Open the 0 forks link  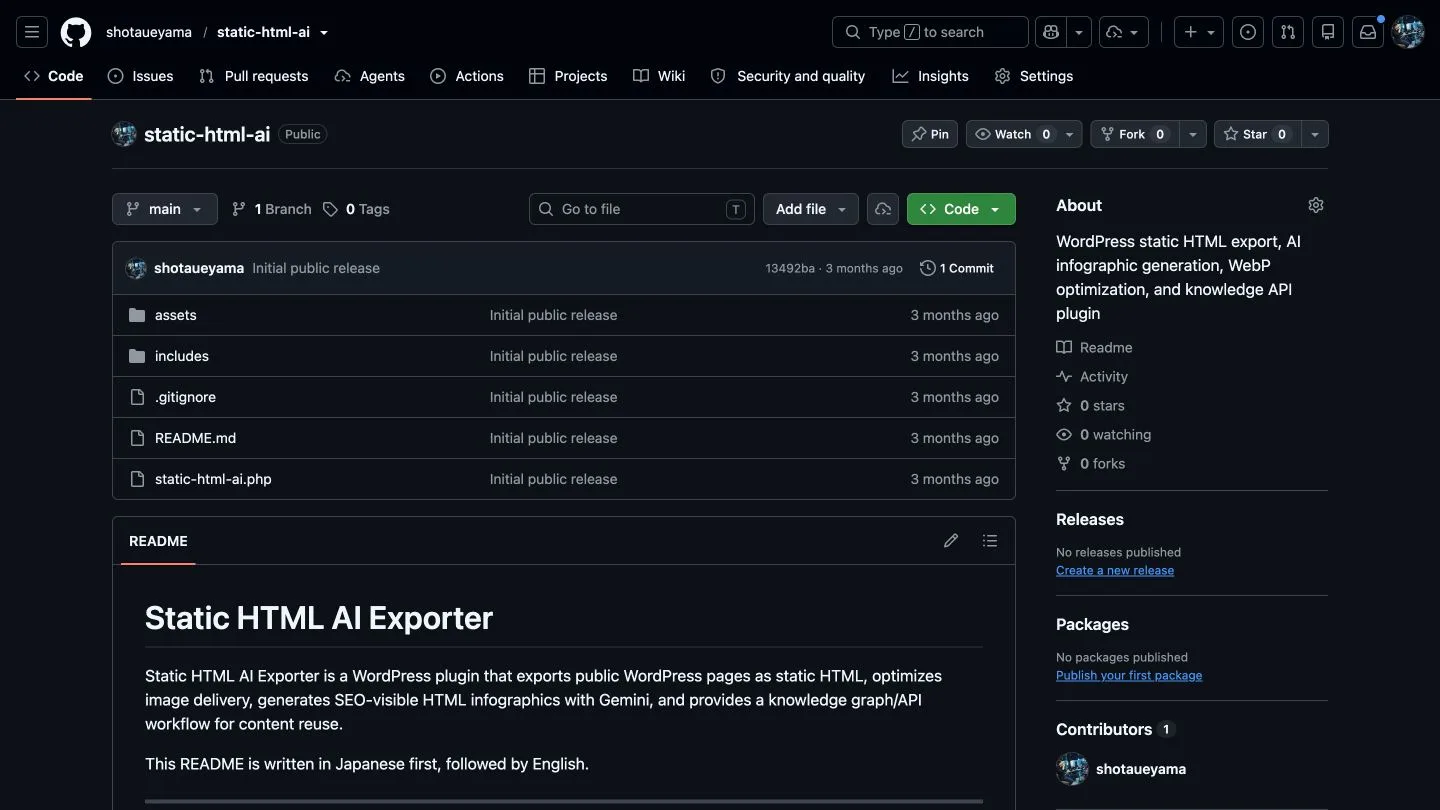pos(1091,463)
